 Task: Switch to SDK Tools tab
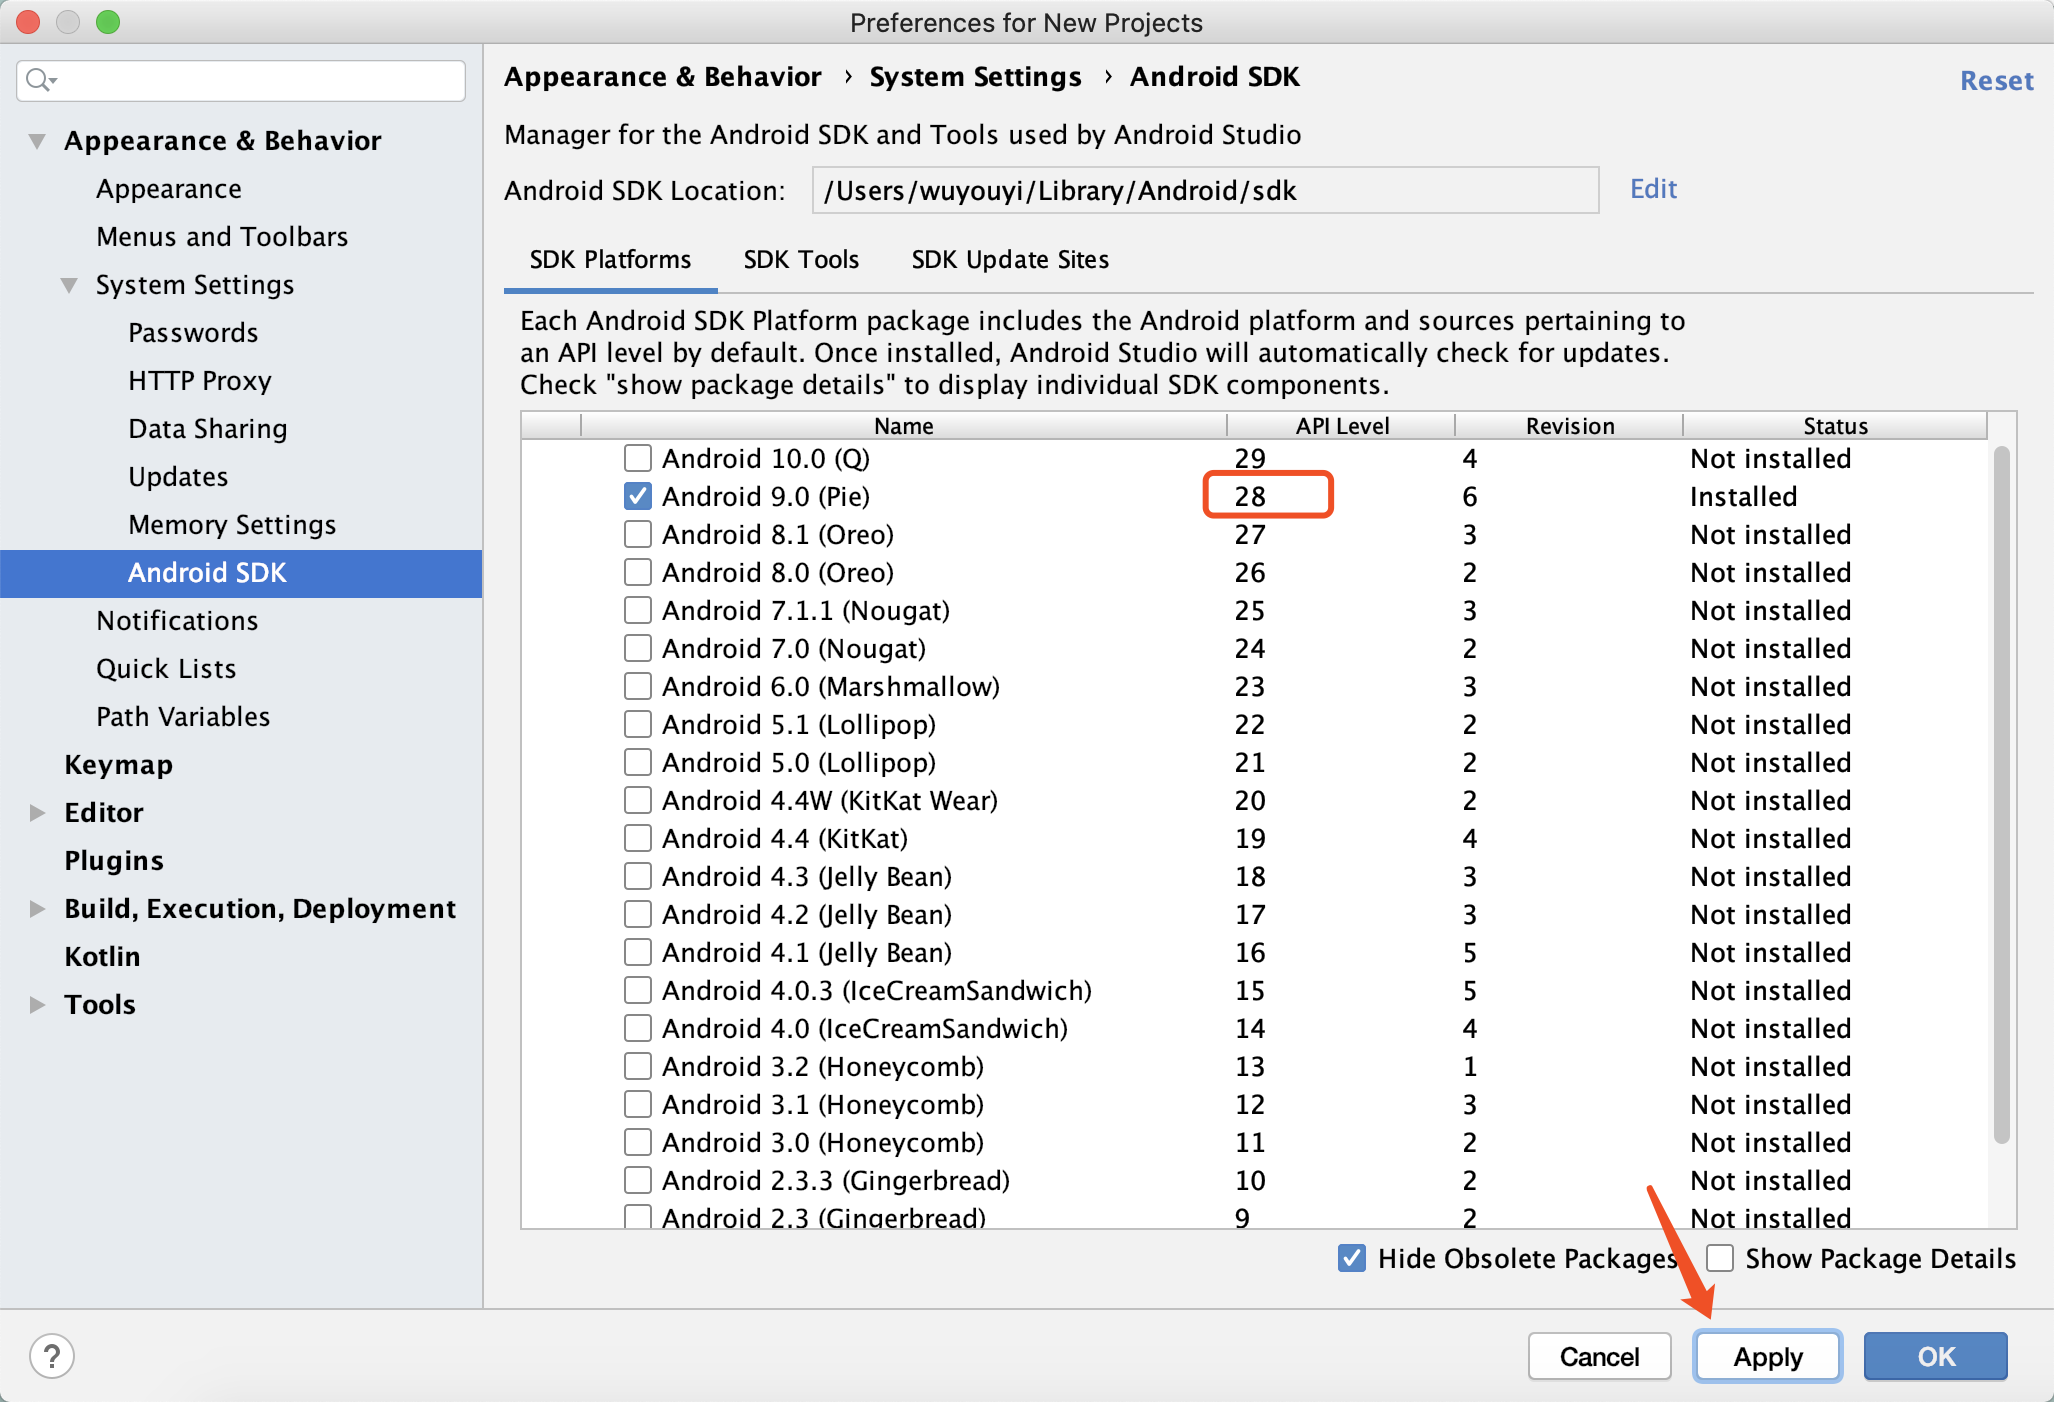coord(801,260)
